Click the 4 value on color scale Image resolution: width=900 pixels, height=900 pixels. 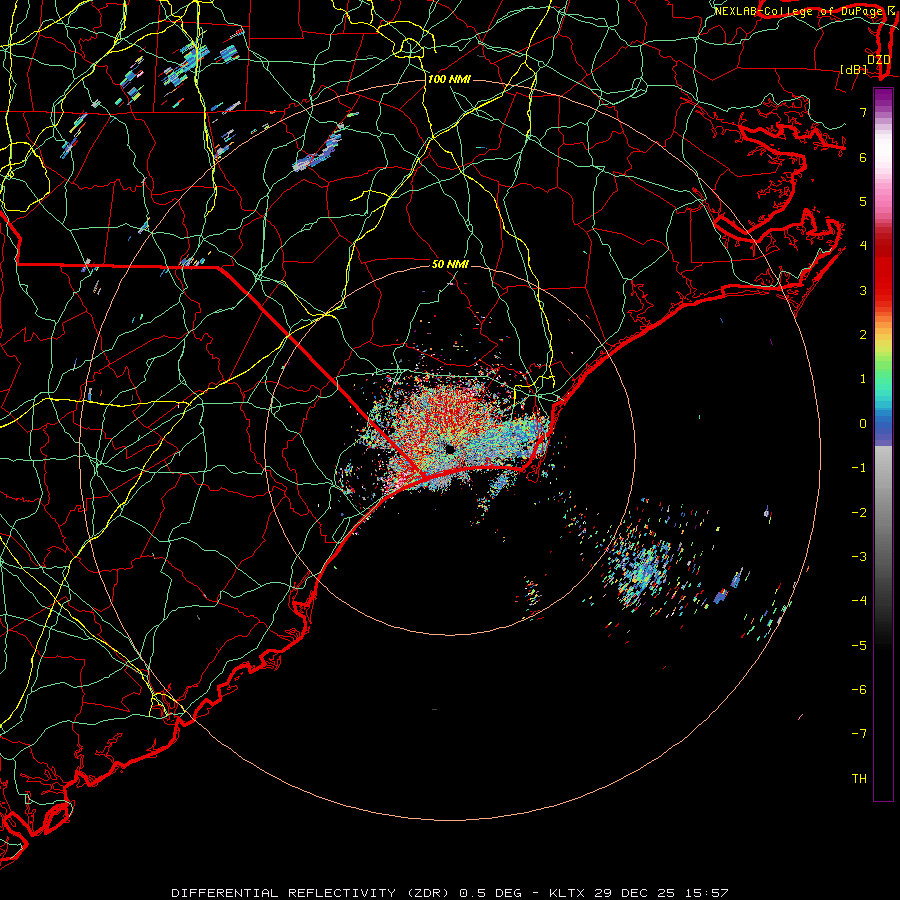coord(863,245)
